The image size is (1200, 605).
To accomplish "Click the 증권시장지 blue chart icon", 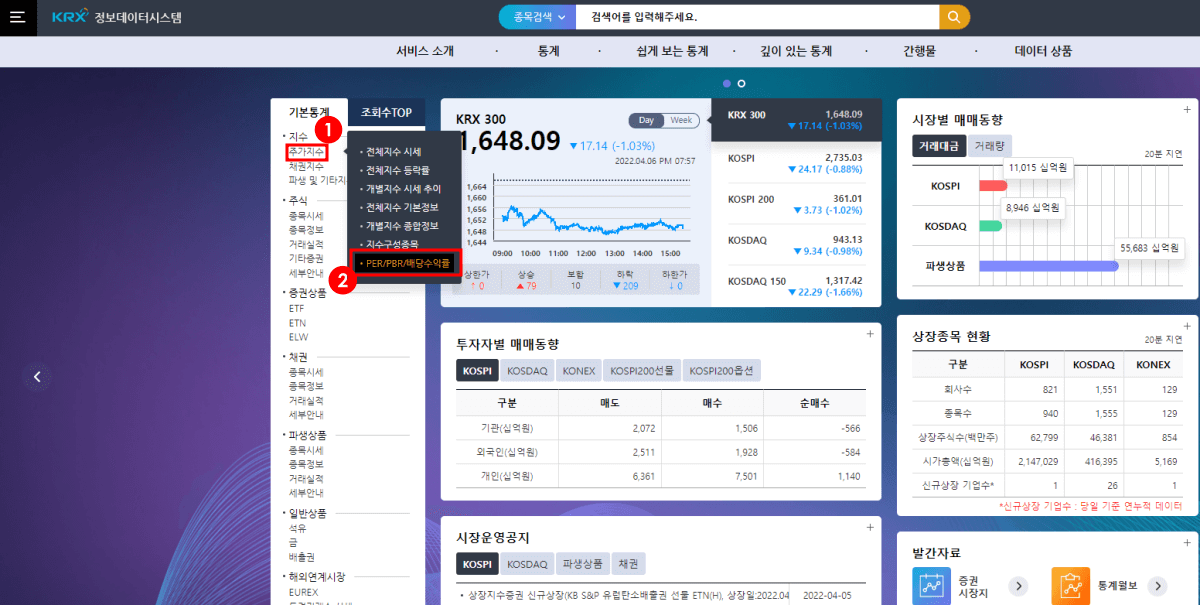I will (x=931, y=586).
